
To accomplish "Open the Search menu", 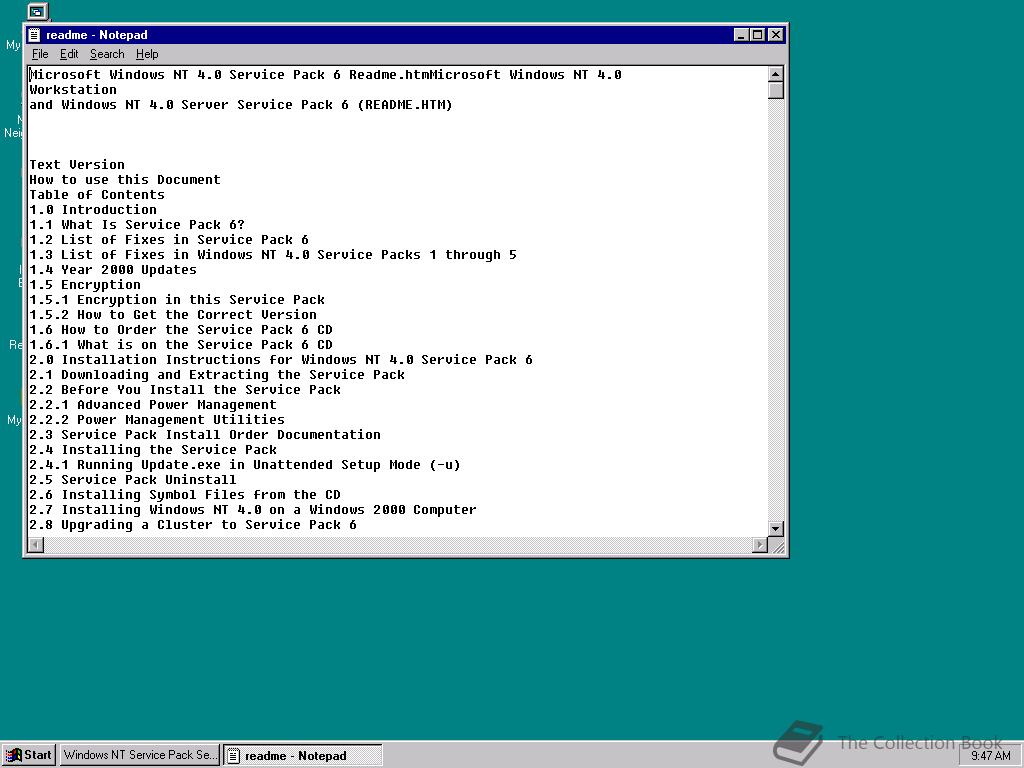I will 106,54.
